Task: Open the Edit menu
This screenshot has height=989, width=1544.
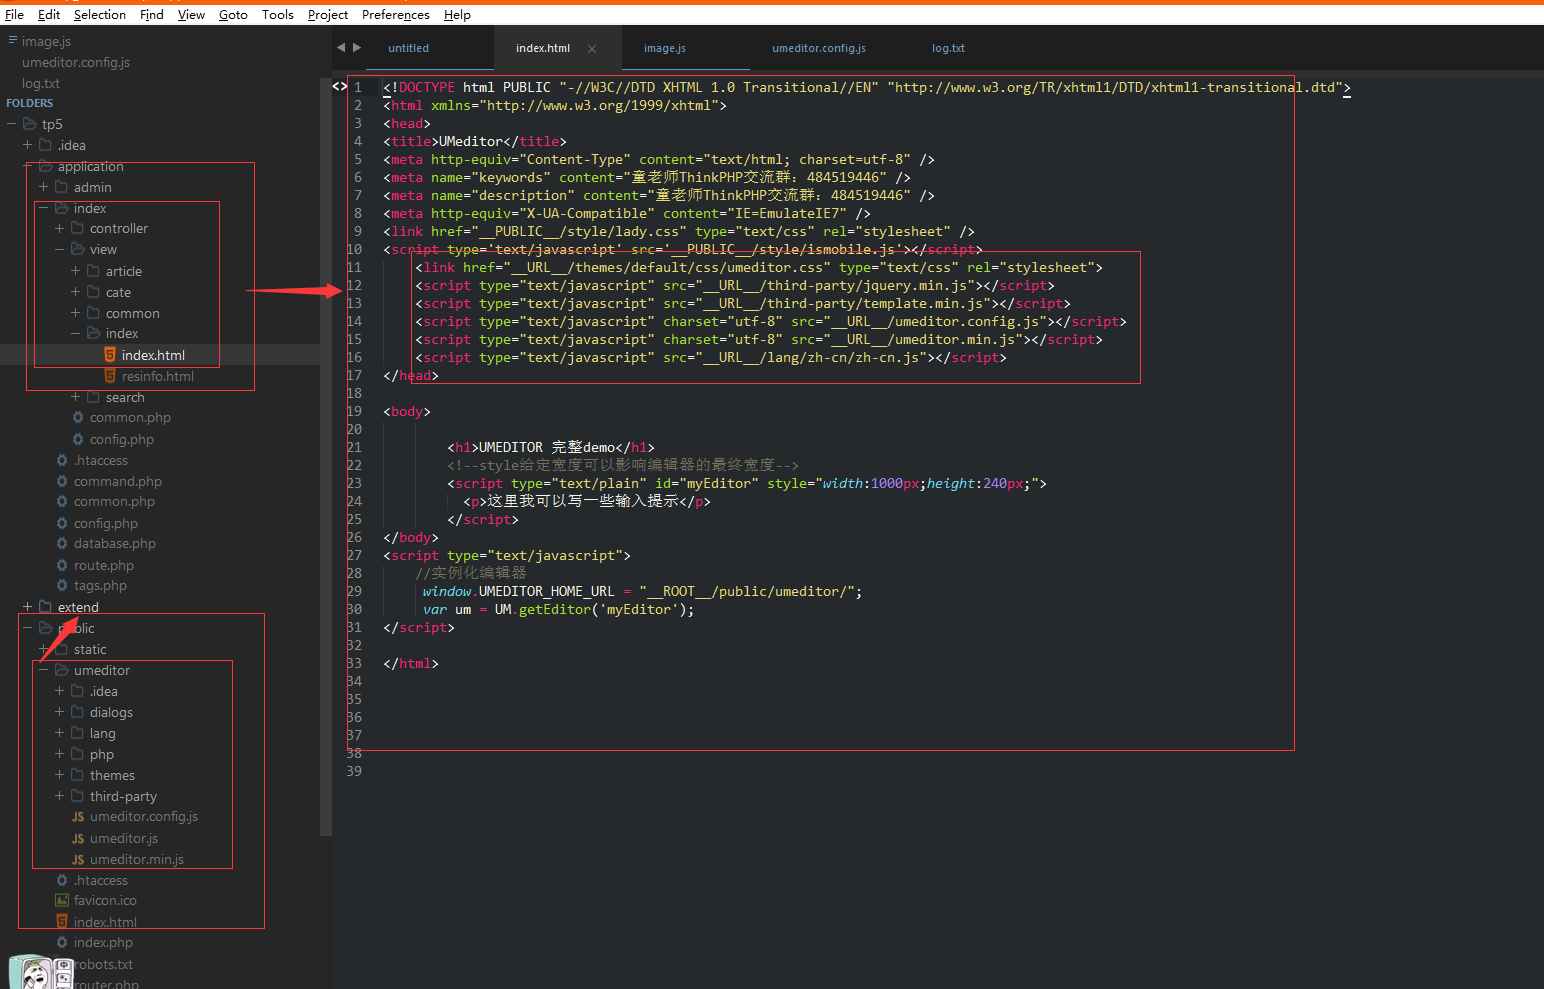Action: coord(49,15)
